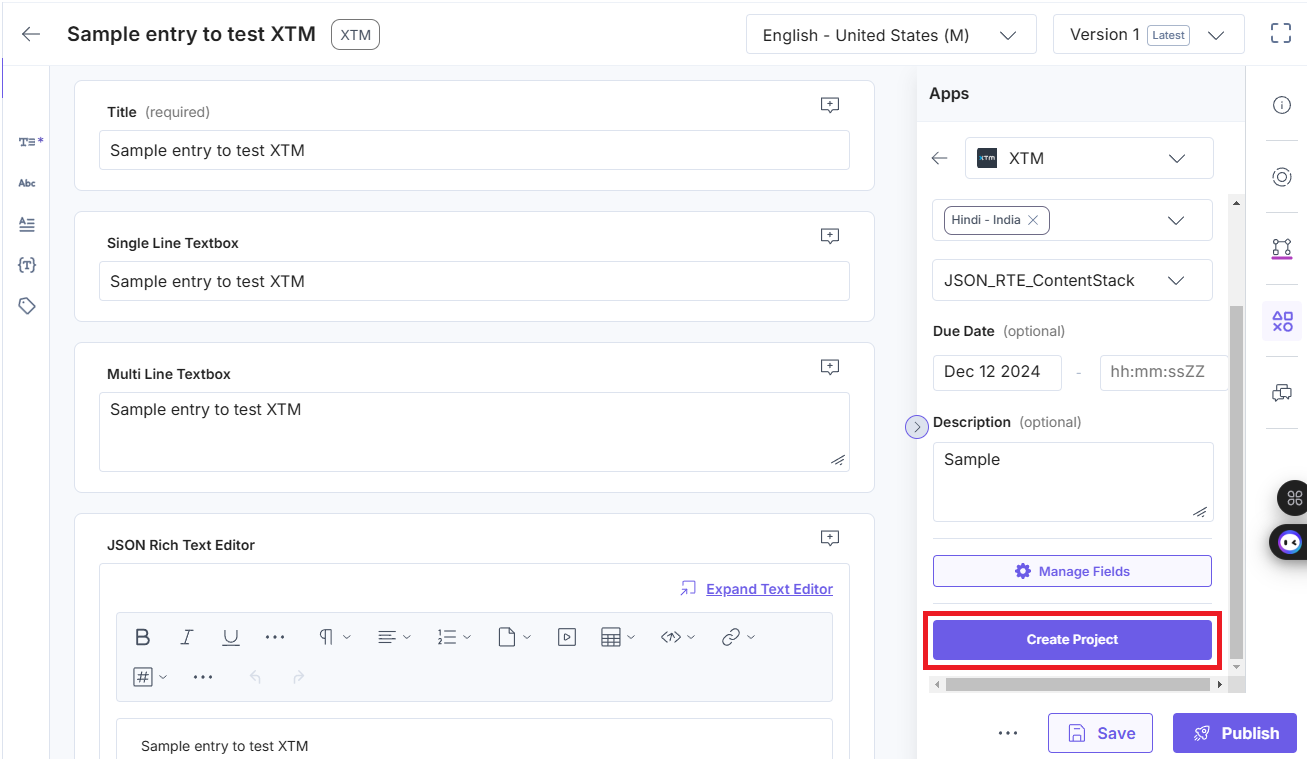Go back in the Apps panel
The image size is (1307, 759).
pos(939,158)
